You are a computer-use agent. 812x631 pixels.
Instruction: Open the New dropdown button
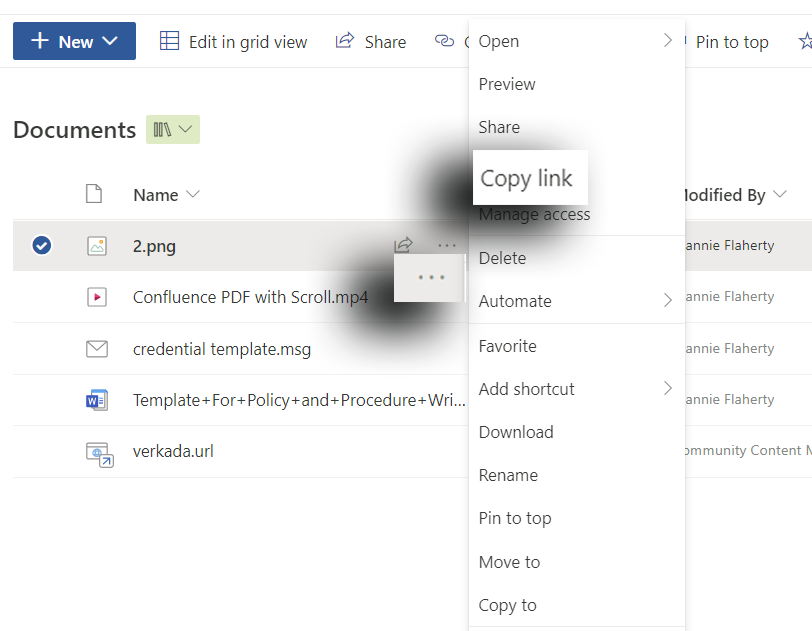click(74, 41)
